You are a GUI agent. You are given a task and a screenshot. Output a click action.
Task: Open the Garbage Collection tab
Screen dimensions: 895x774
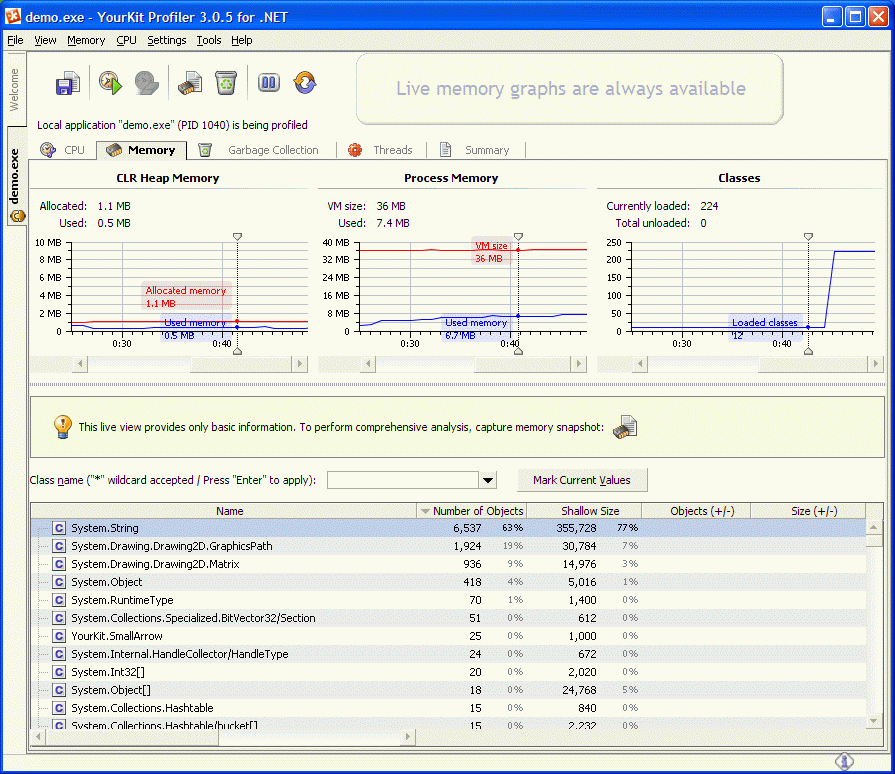point(259,150)
